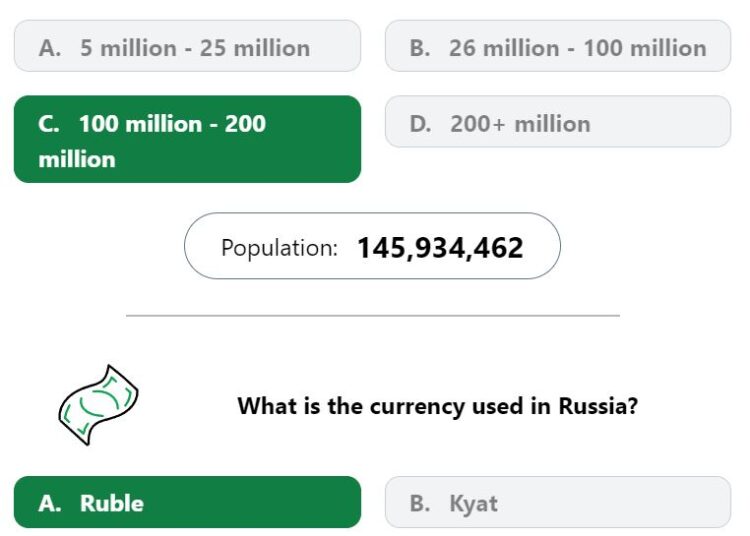Choose option B. 26 million - 100 million
The height and width of the screenshot is (536, 750).
point(558,46)
